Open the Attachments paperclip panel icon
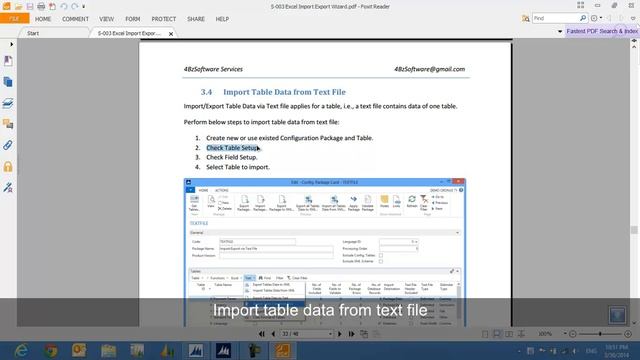The width and height of the screenshot is (640, 360). point(8,145)
